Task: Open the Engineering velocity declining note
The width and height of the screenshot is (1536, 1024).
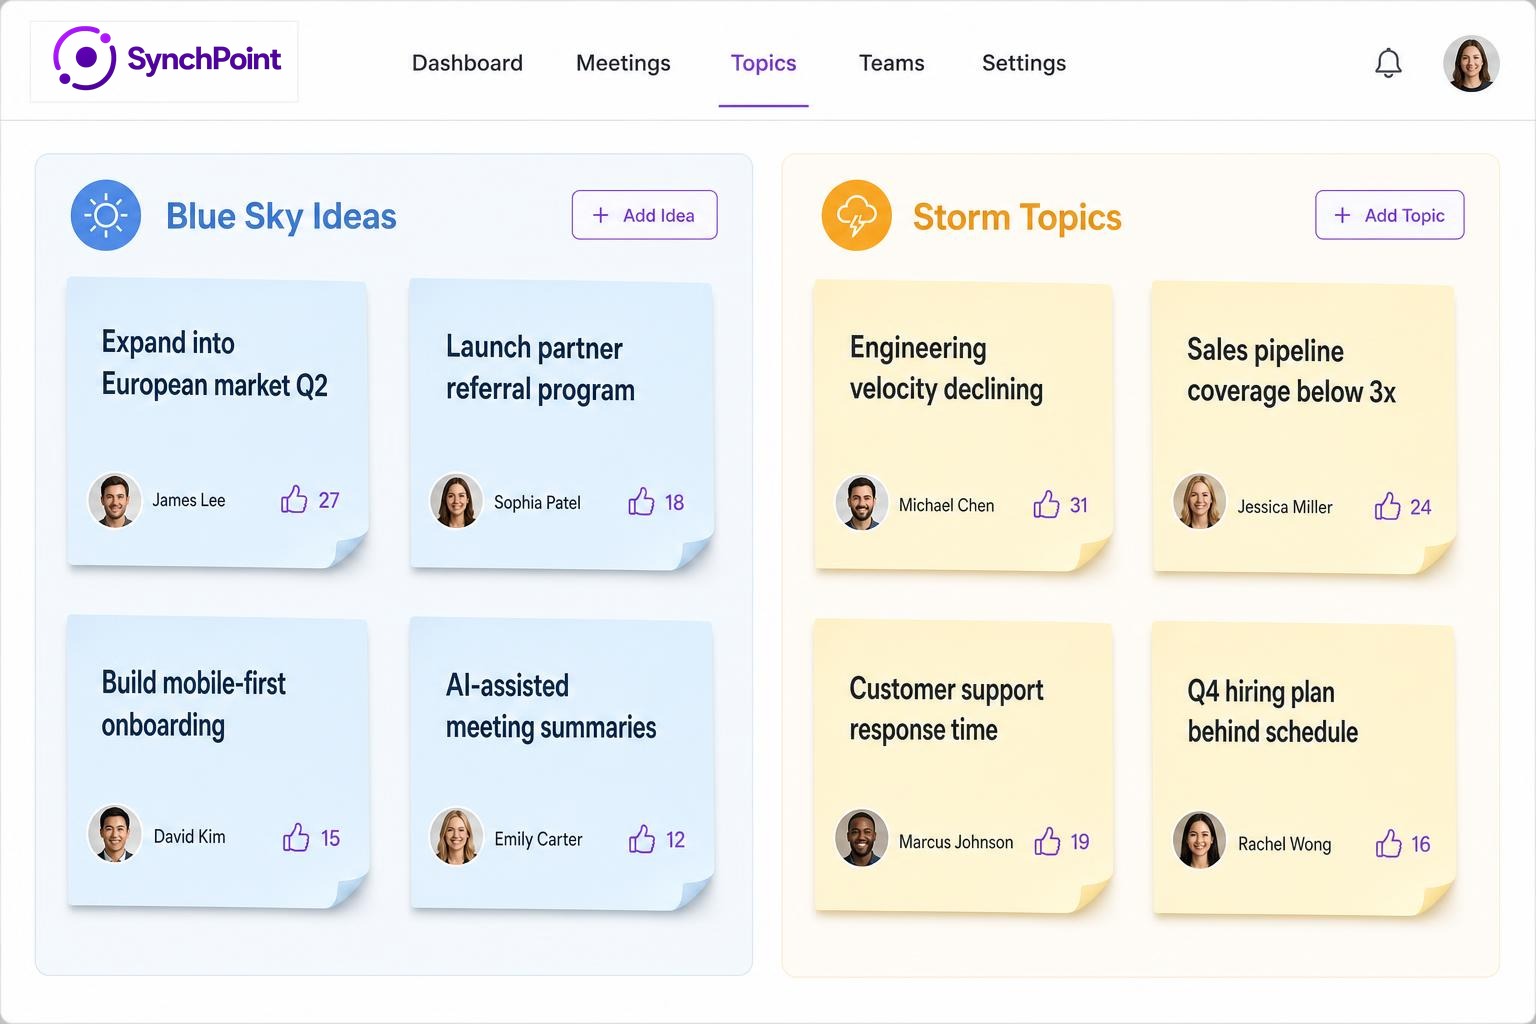Action: [963, 426]
